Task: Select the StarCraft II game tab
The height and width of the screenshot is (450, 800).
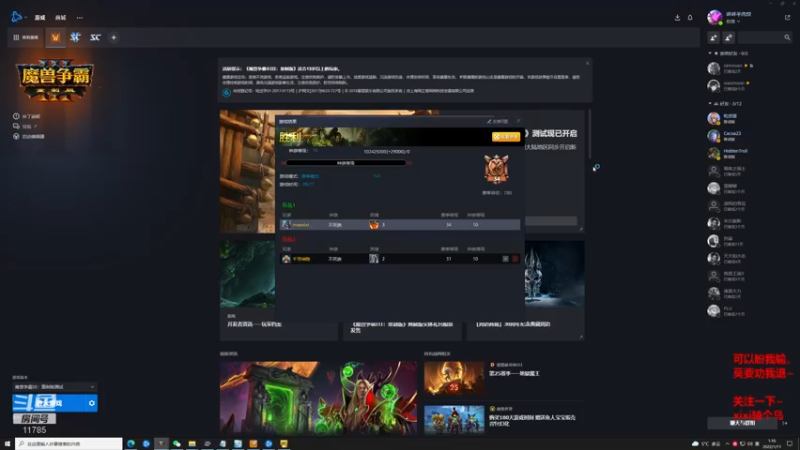Action: pyautogui.click(x=76, y=37)
